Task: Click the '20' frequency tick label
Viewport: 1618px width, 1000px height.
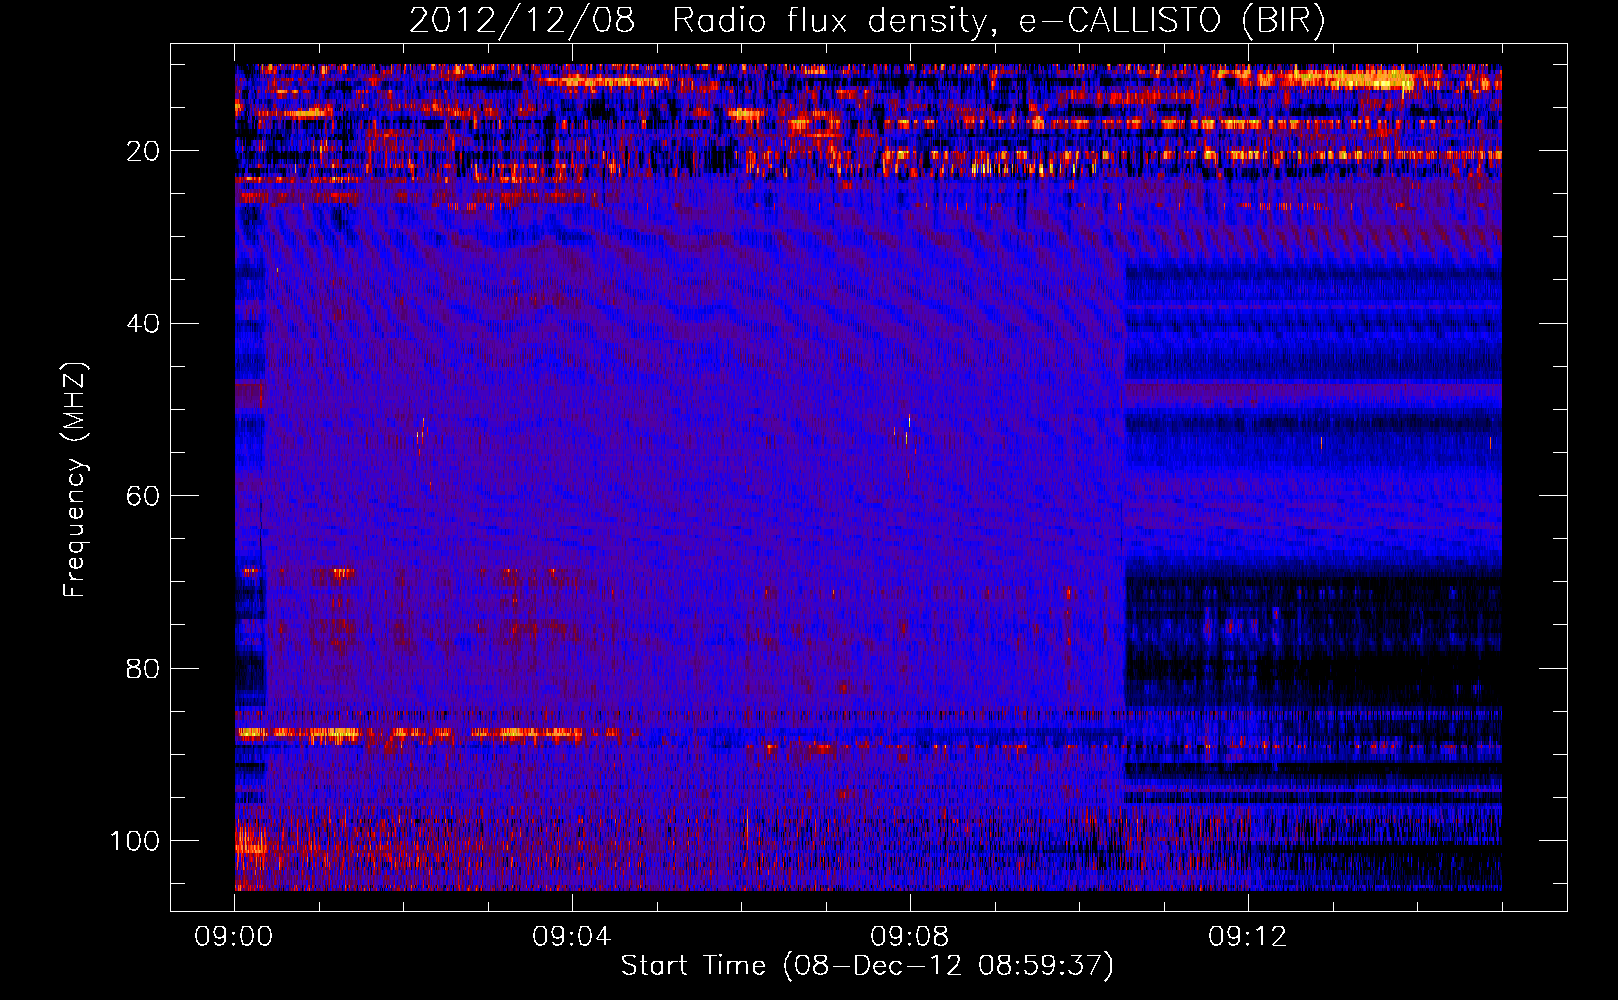Action: click(143, 151)
